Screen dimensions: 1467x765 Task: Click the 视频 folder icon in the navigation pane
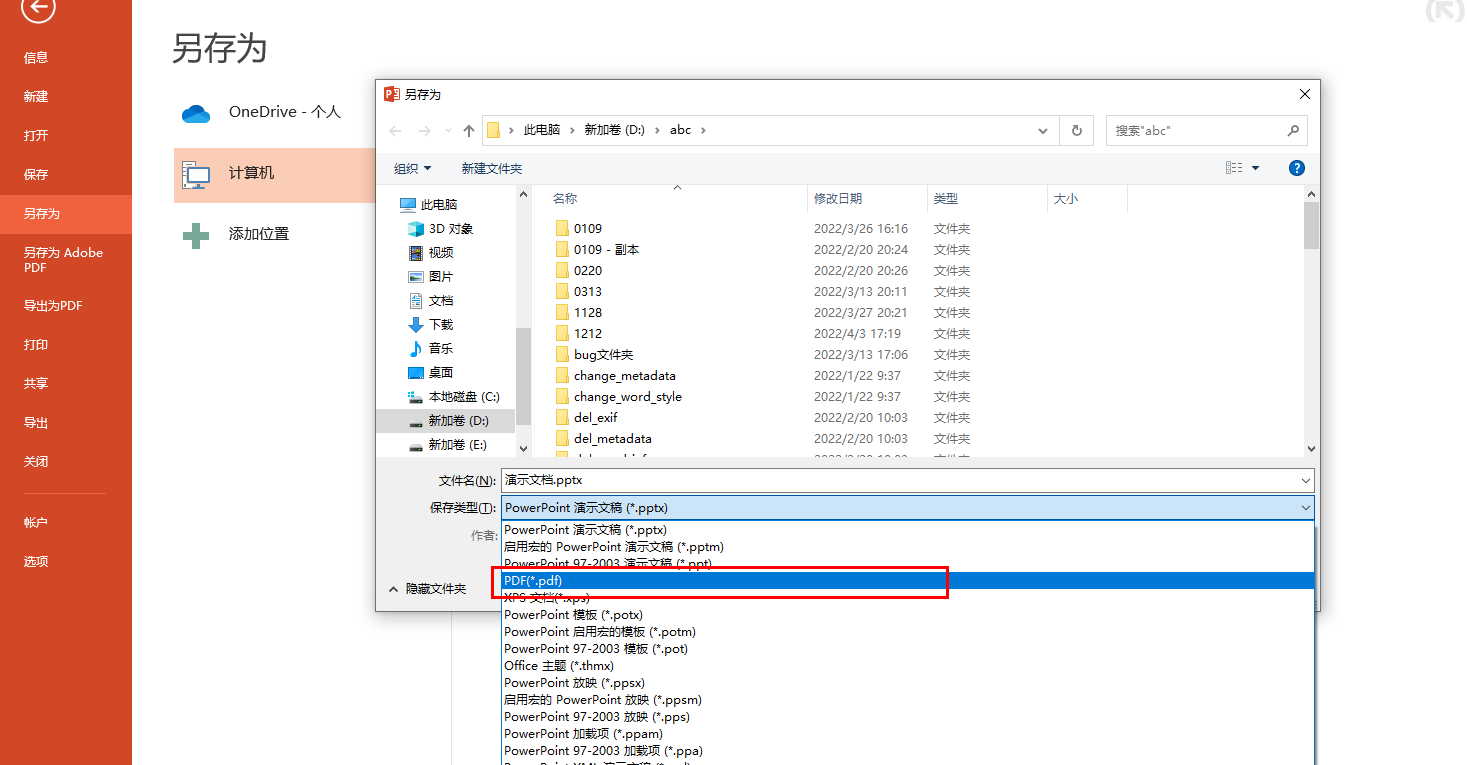(x=416, y=253)
